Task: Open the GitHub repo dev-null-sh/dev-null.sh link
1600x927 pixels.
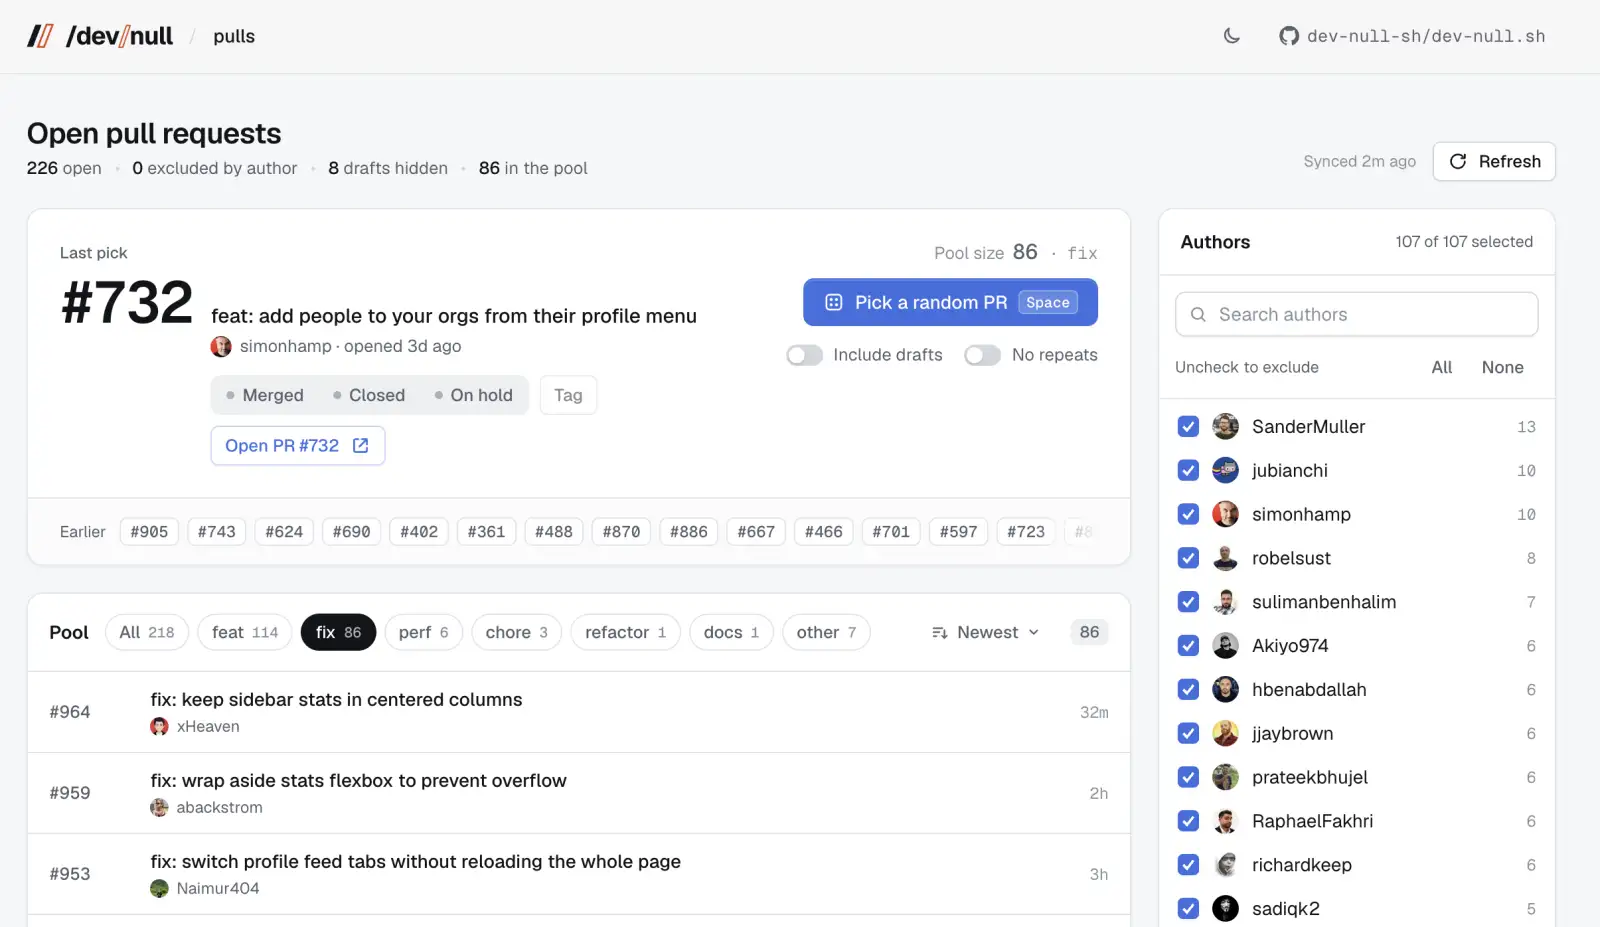Action: 1412,36
